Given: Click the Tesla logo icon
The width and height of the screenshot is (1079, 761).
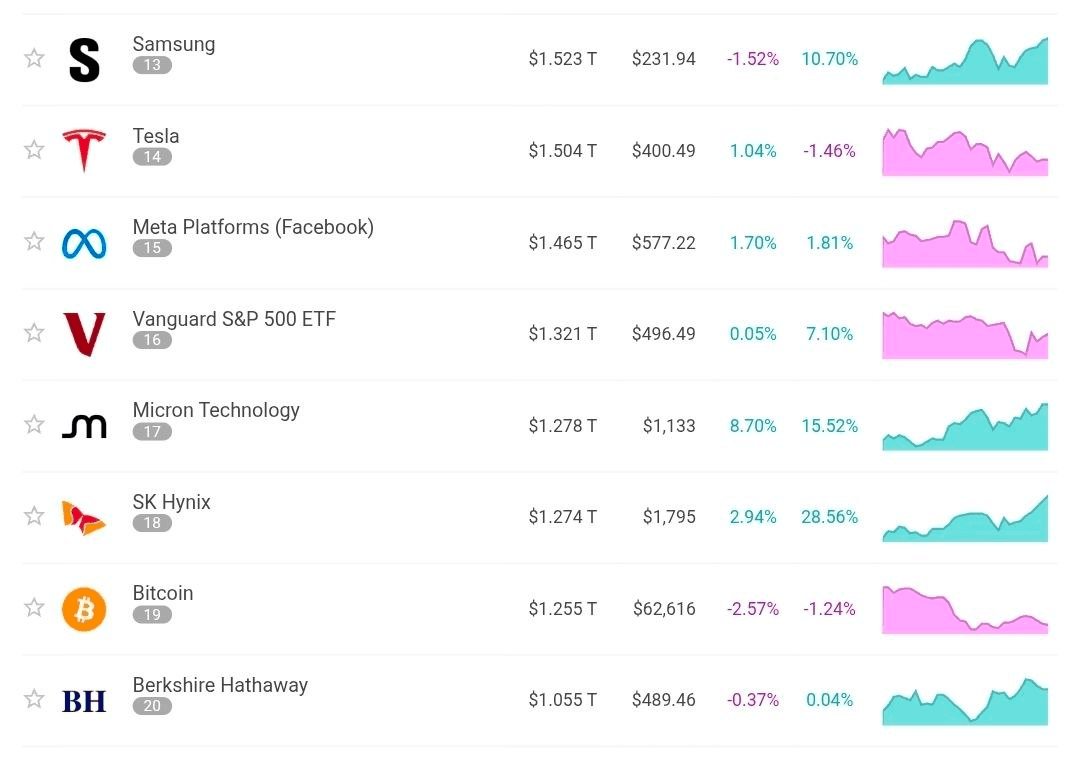Looking at the screenshot, I should pyautogui.click(x=84, y=150).
